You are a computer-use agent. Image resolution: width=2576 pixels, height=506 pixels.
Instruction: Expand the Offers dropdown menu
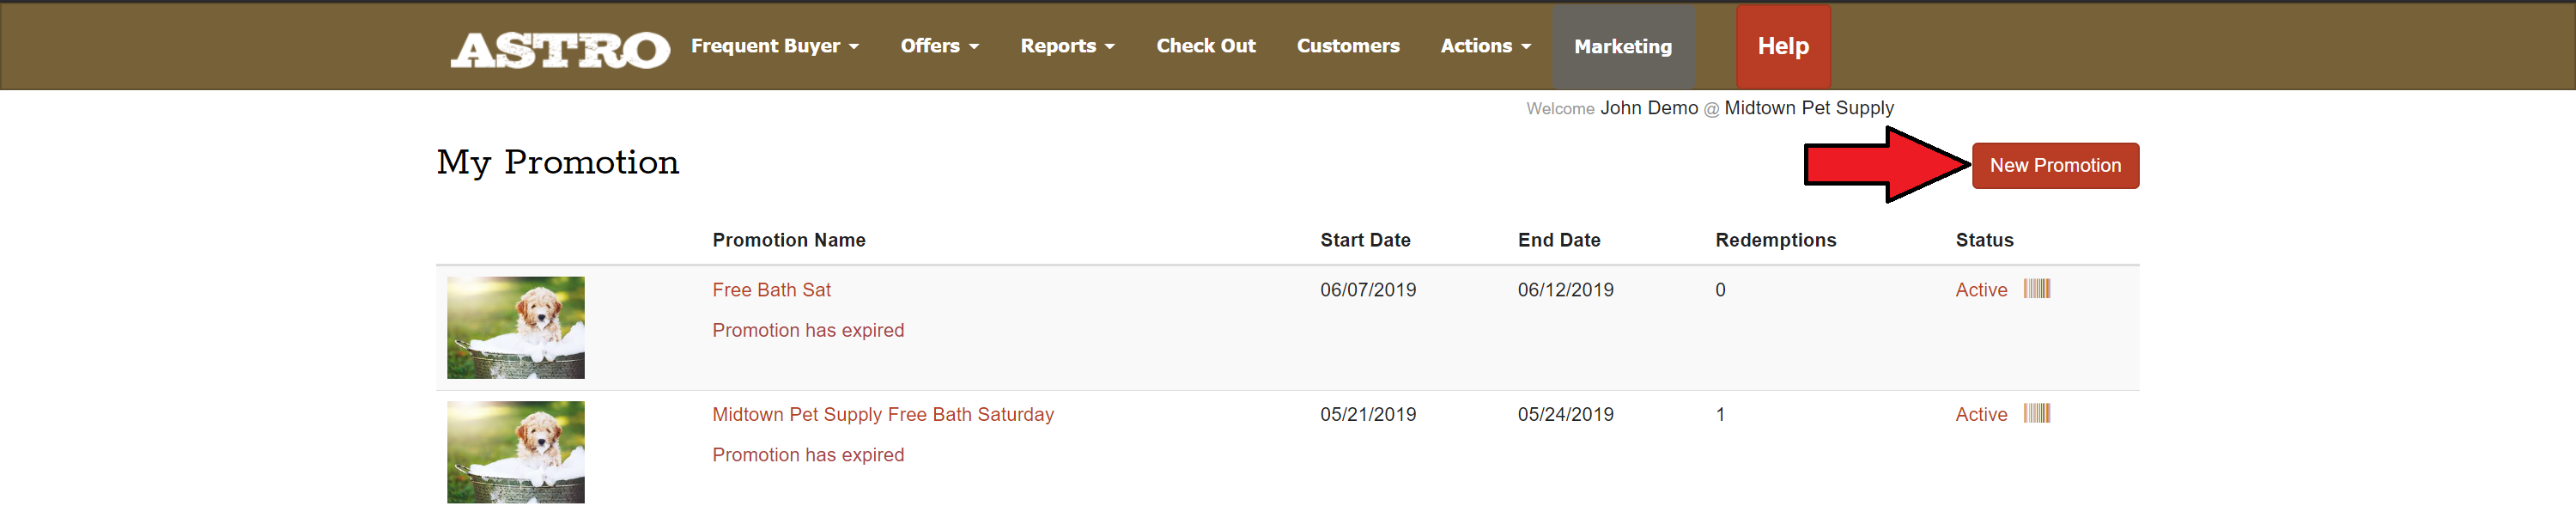pos(939,46)
